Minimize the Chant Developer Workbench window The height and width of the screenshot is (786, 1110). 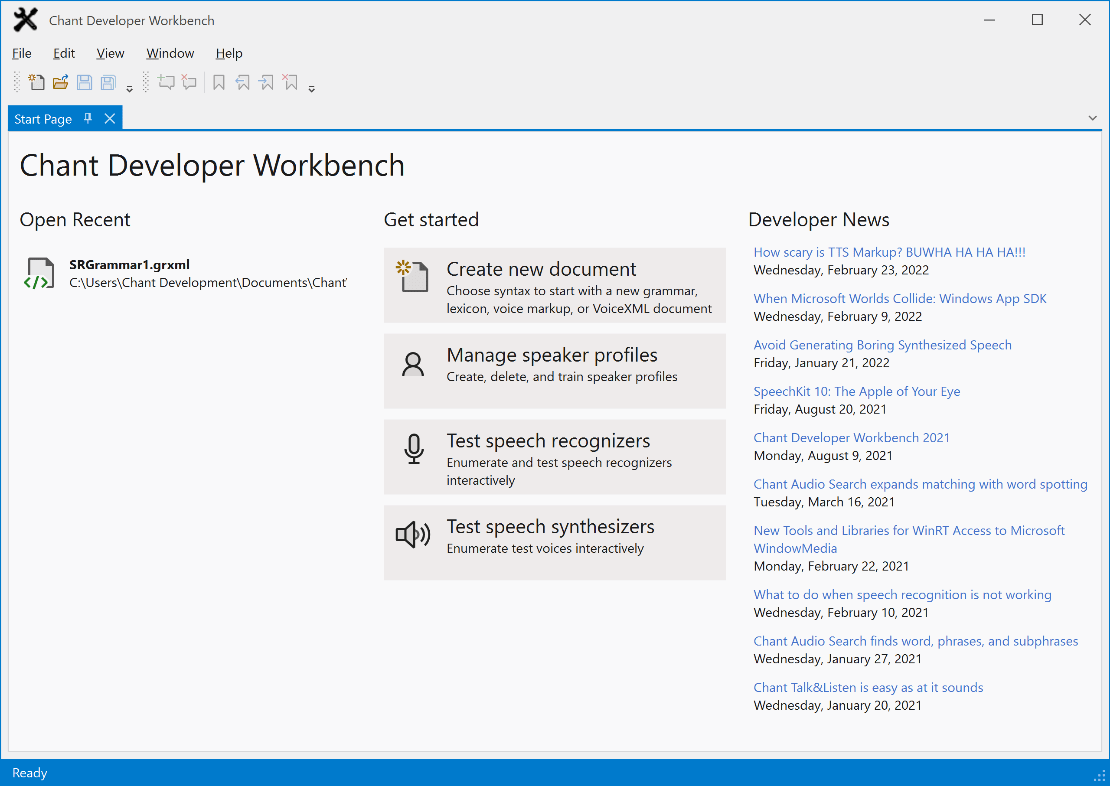(x=990, y=20)
